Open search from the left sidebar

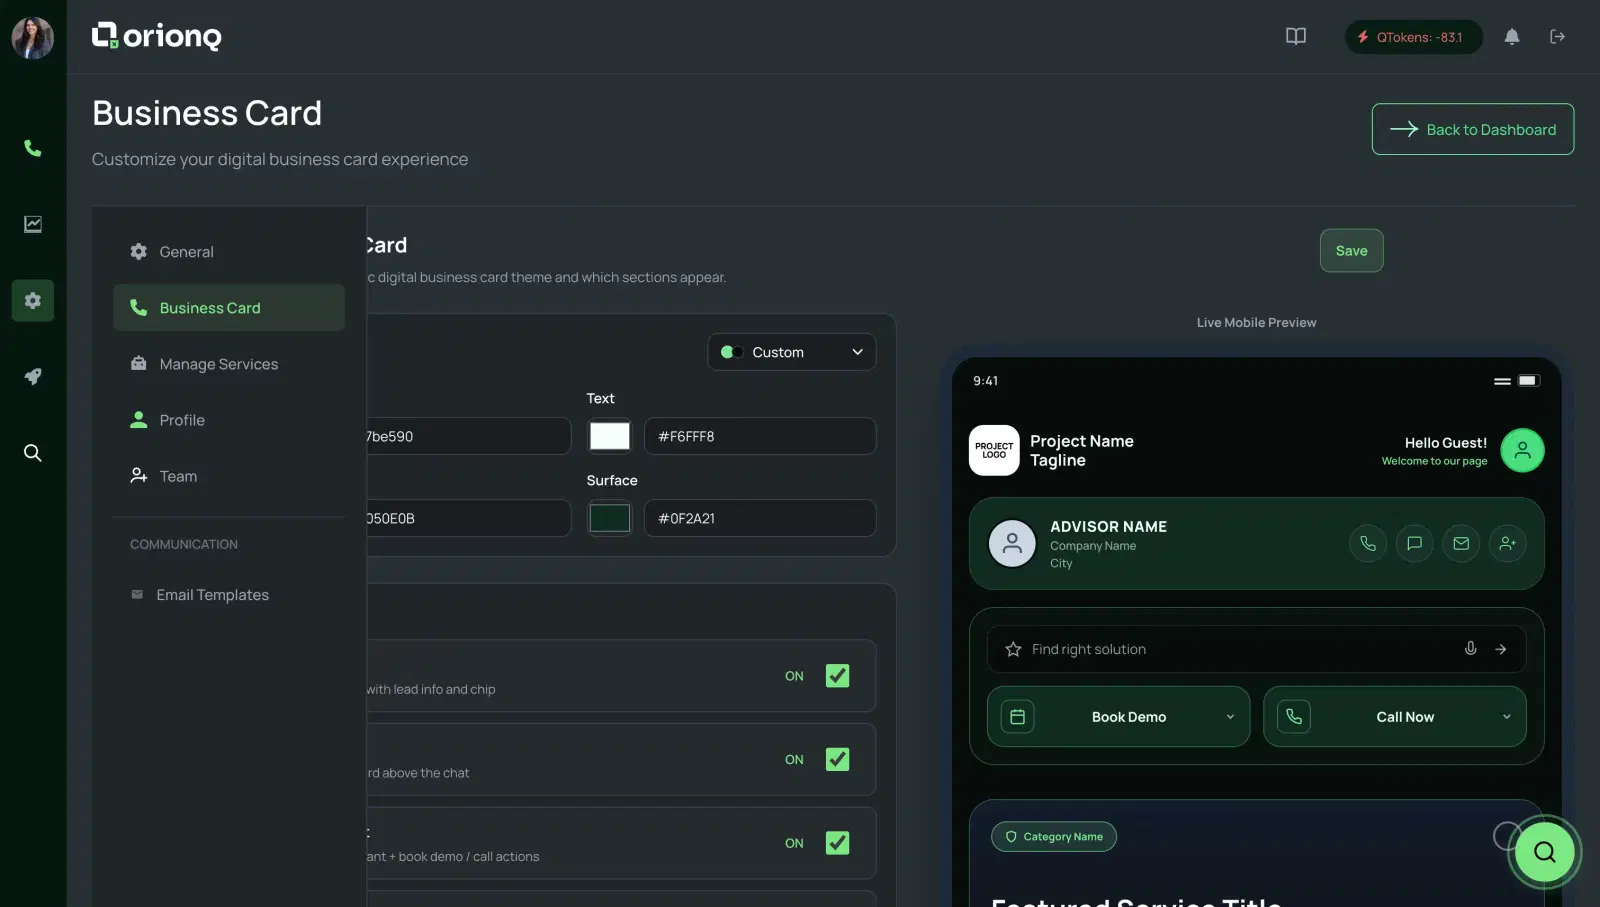(33, 453)
